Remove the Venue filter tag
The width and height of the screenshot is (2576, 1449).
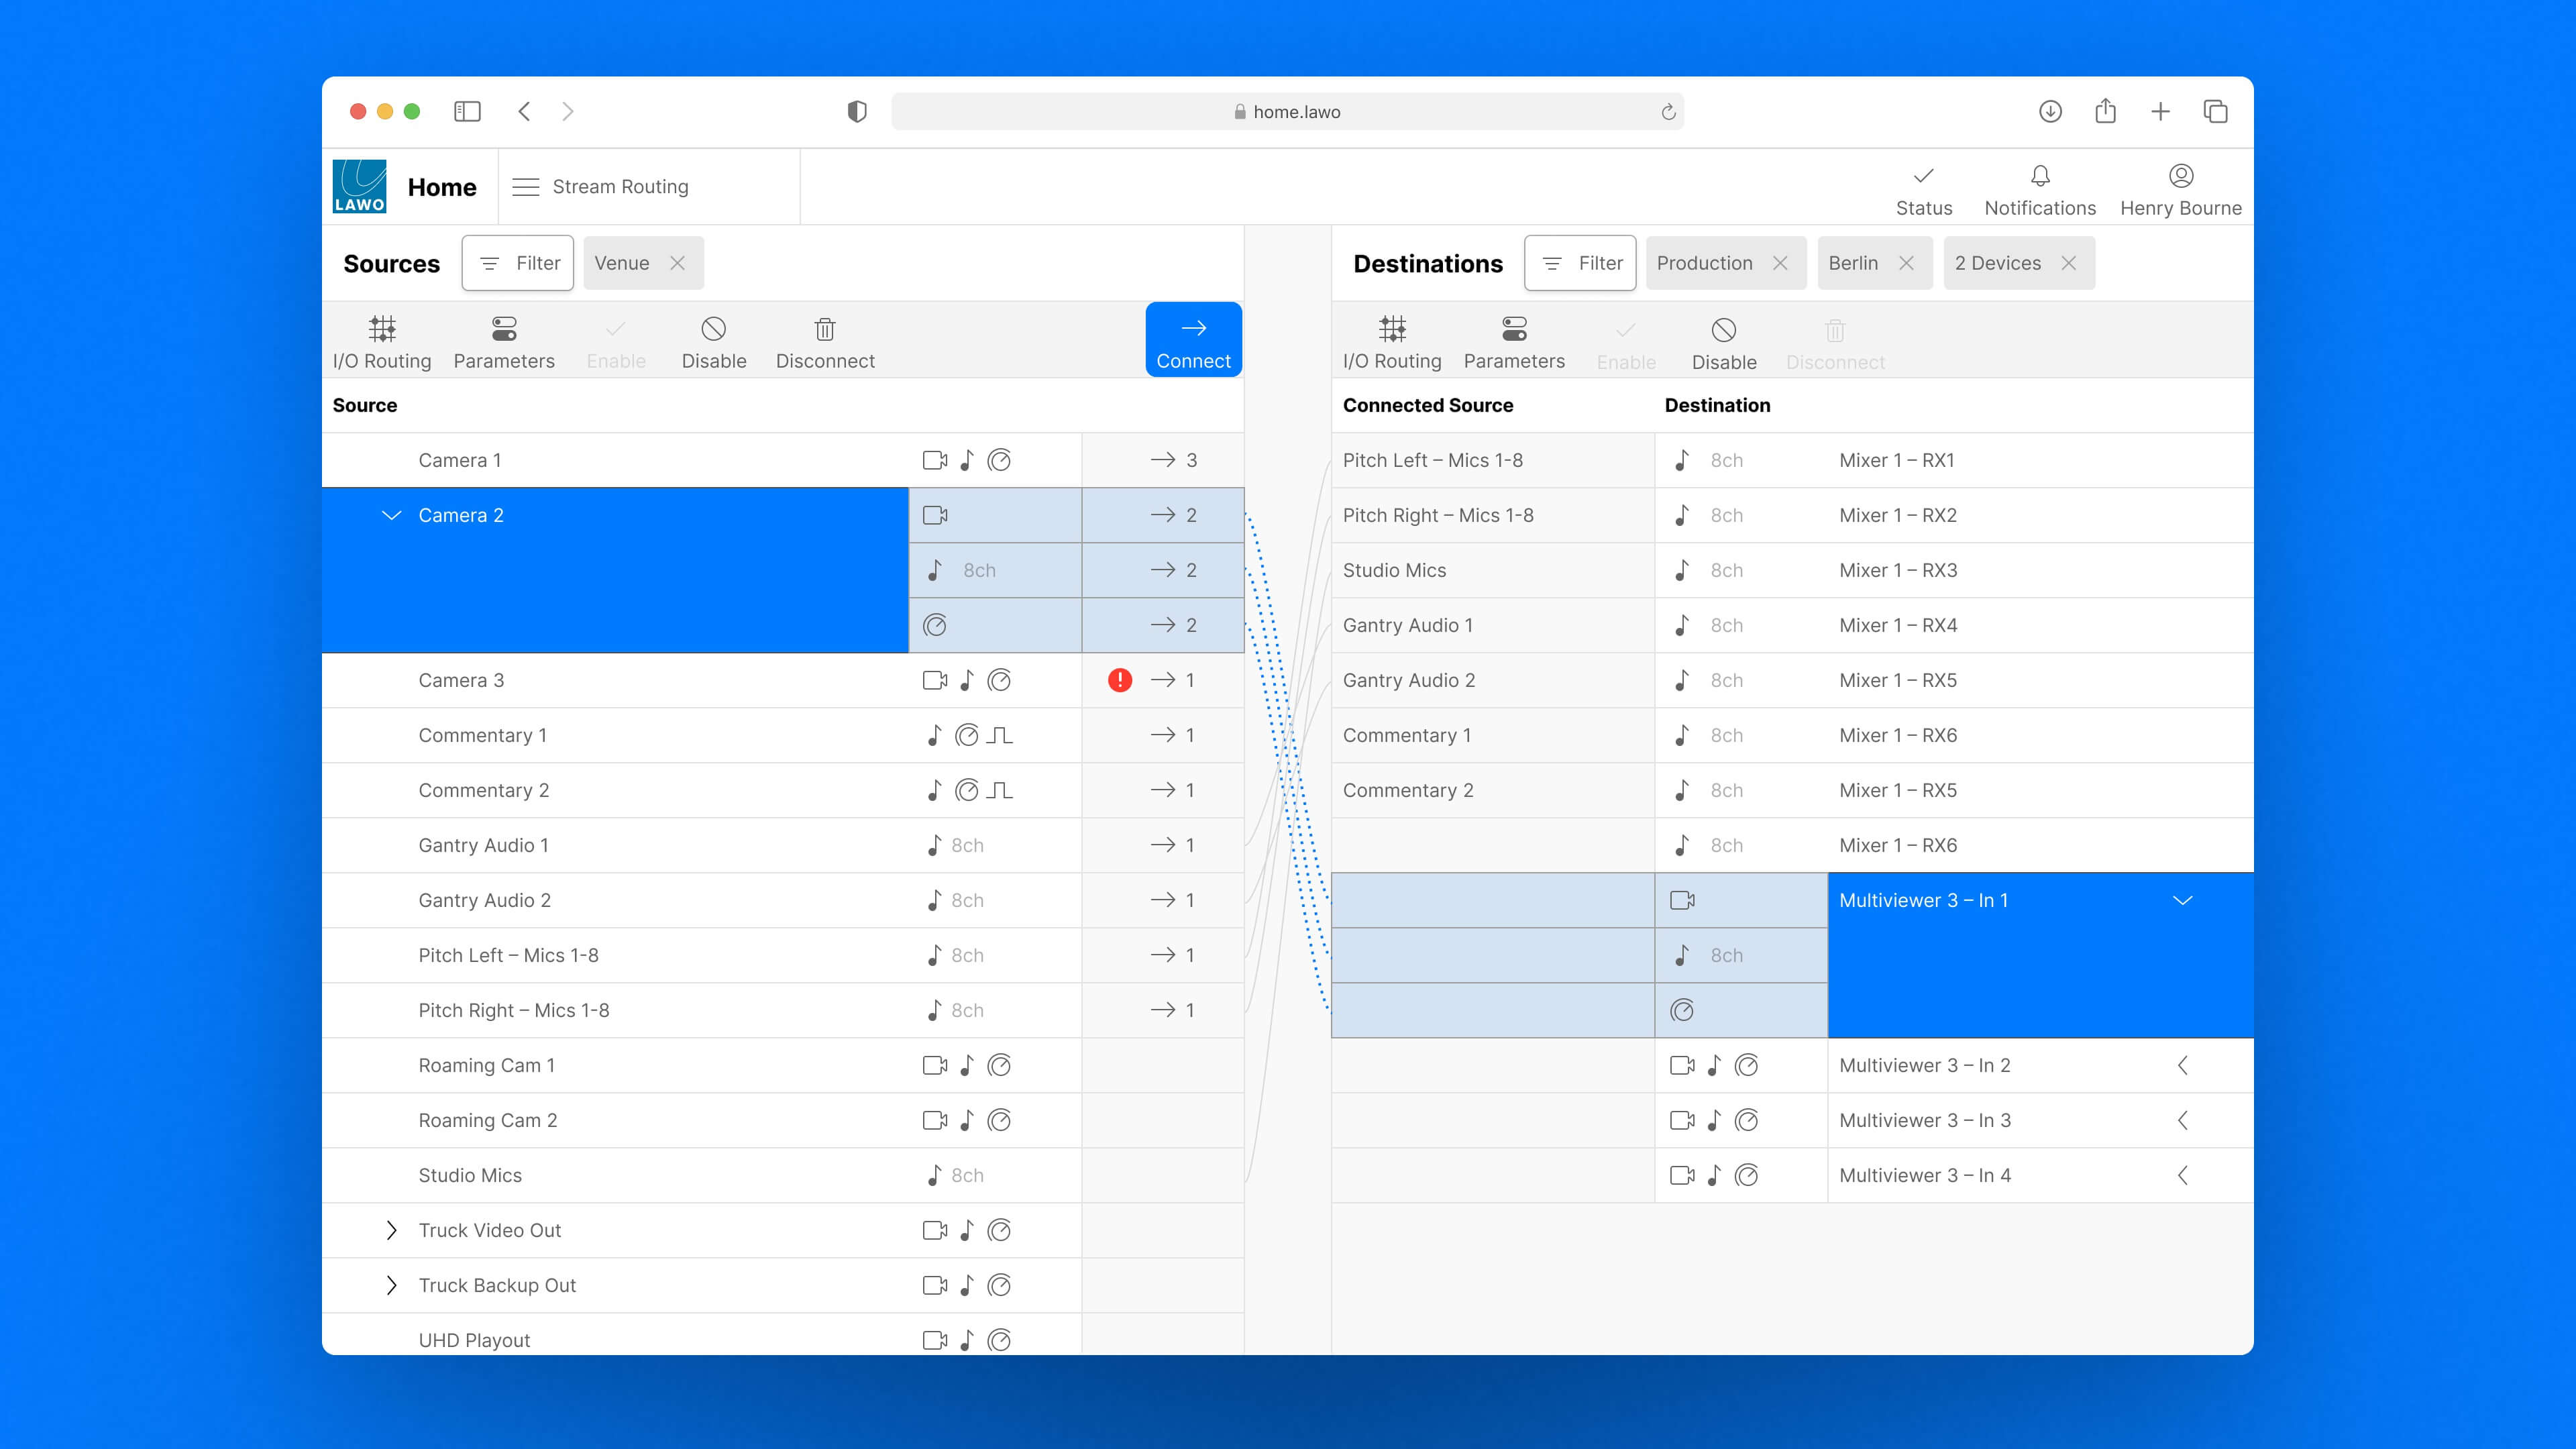[677, 263]
